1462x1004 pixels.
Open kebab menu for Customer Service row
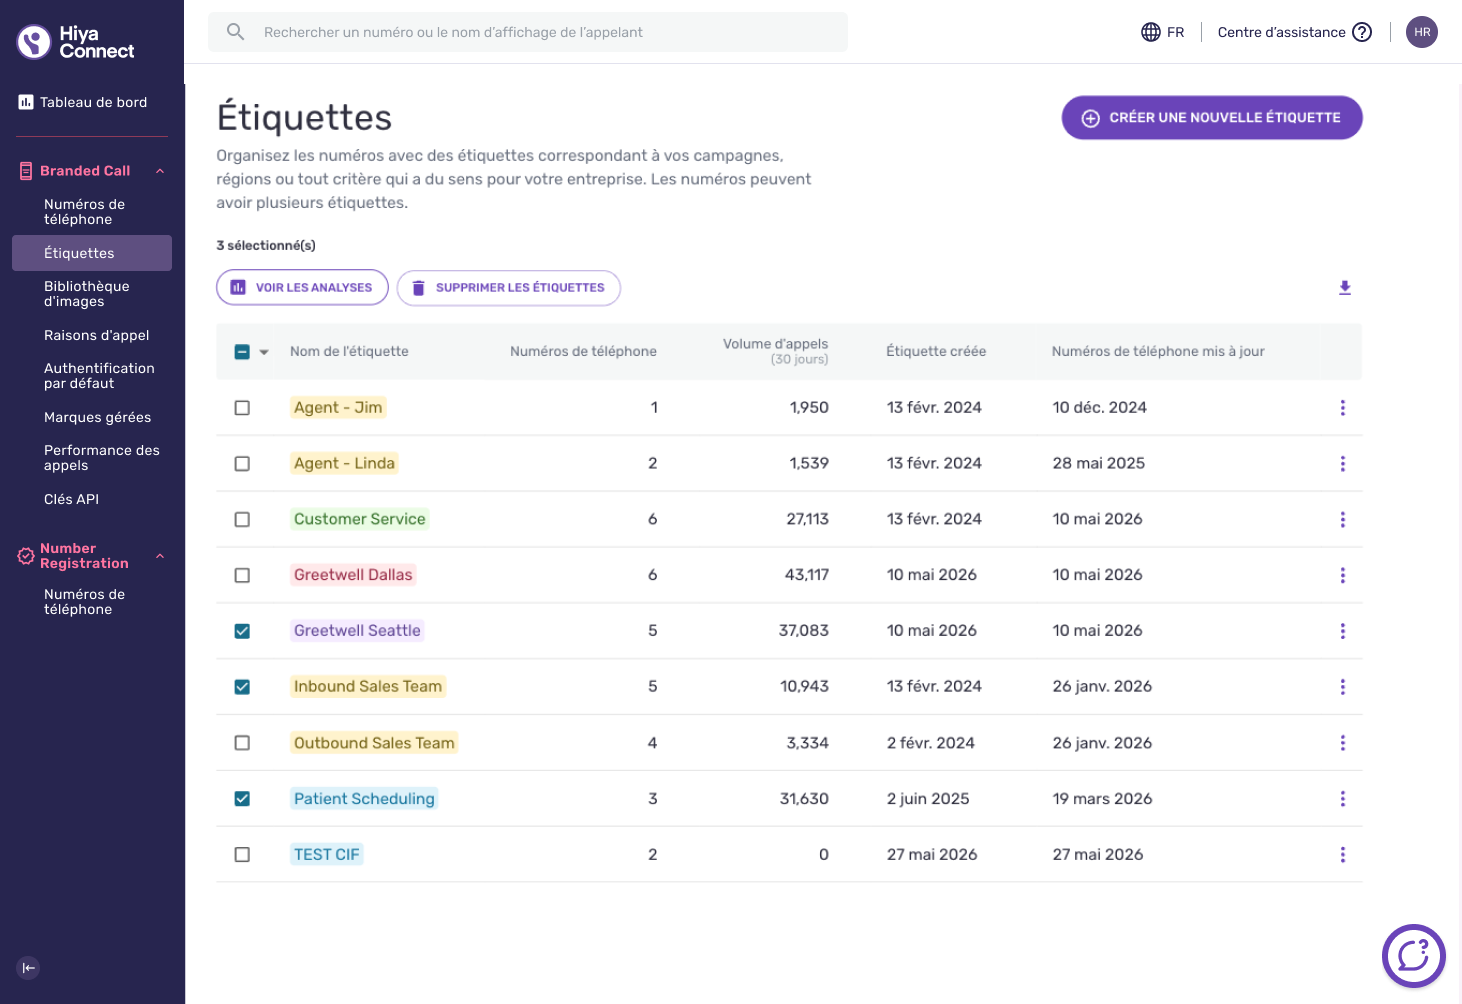point(1343,520)
